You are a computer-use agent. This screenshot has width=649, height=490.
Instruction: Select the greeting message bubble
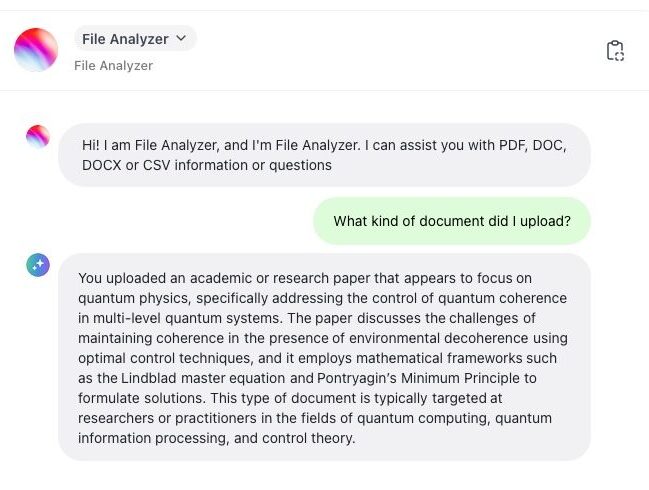[324, 155]
